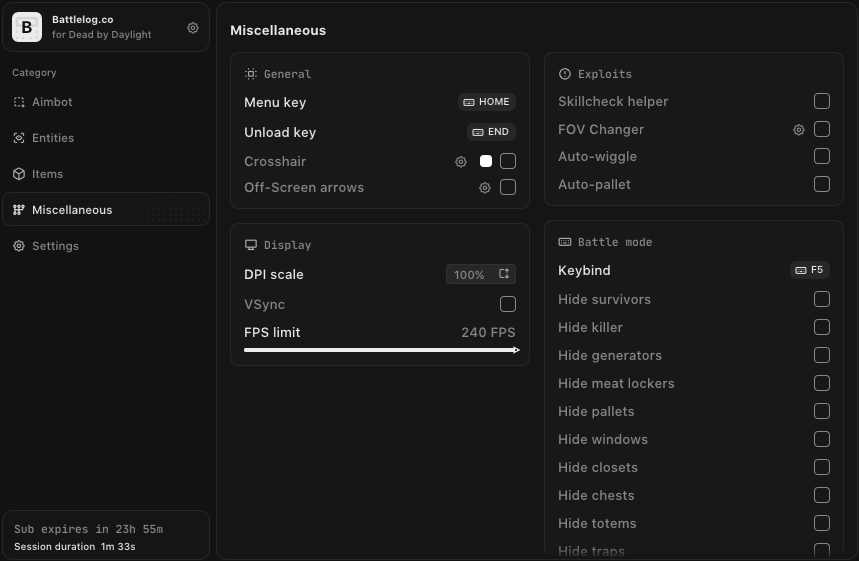Open Off-Screen arrows settings gear

coord(485,188)
